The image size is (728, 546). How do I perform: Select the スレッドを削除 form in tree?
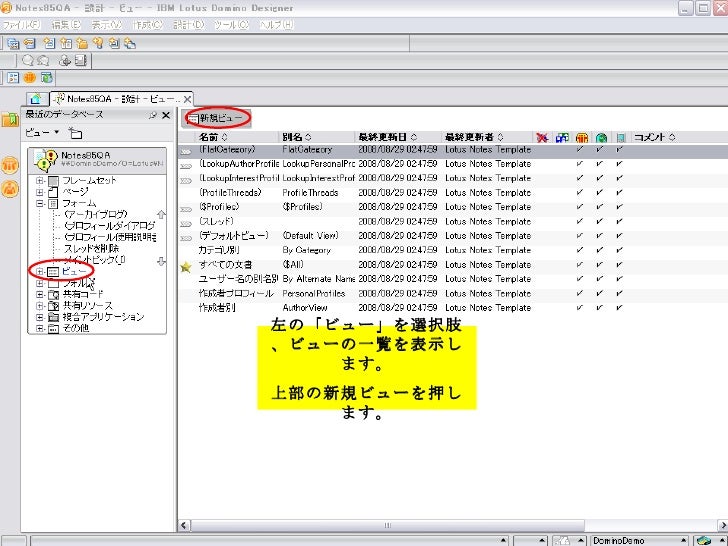click(91, 248)
